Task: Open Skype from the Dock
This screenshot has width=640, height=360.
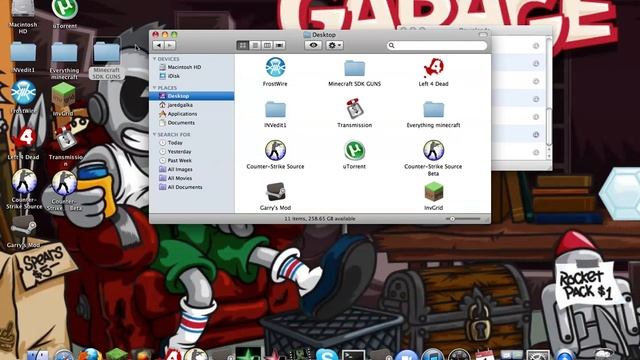Action: 327,353
